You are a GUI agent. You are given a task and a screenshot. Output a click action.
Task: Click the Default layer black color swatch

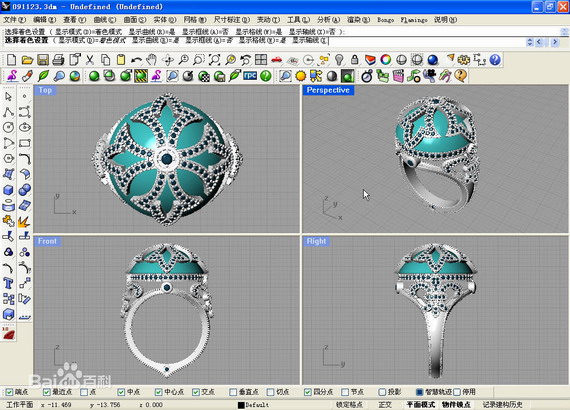tap(241, 405)
